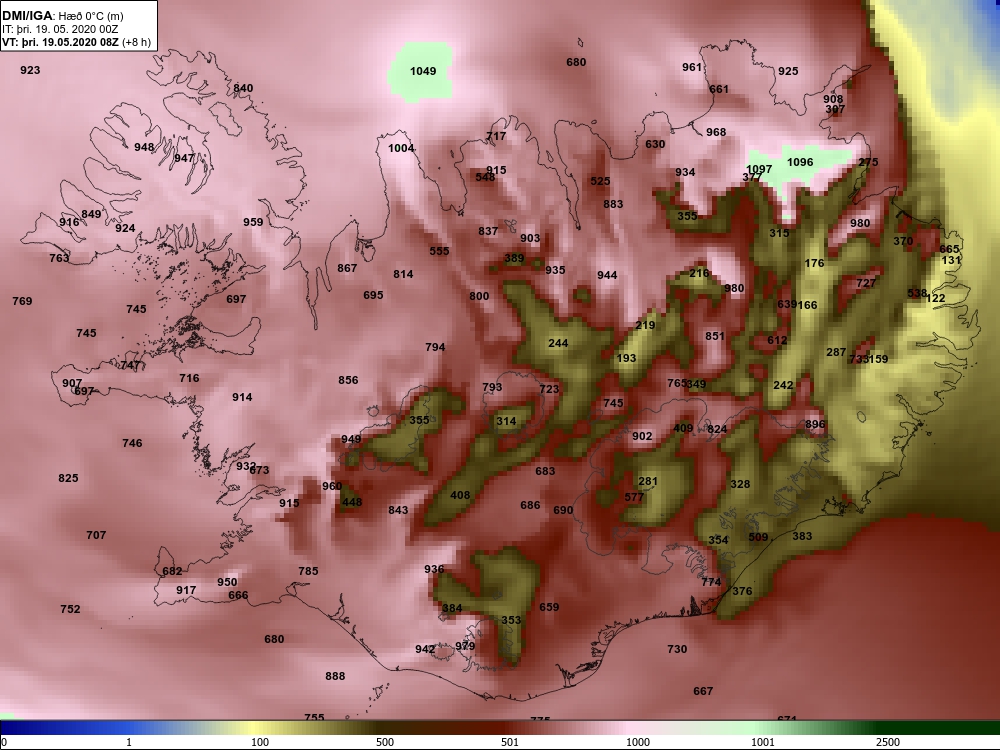Click the value 242 label

pos(783,385)
